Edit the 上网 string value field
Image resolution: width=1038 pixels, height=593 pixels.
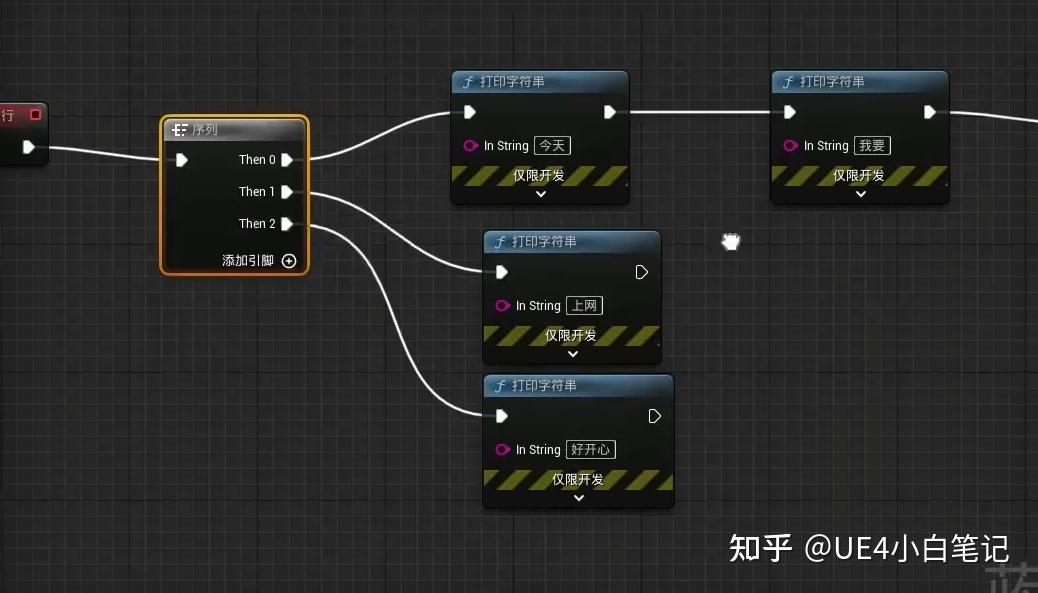click(585, 306)
